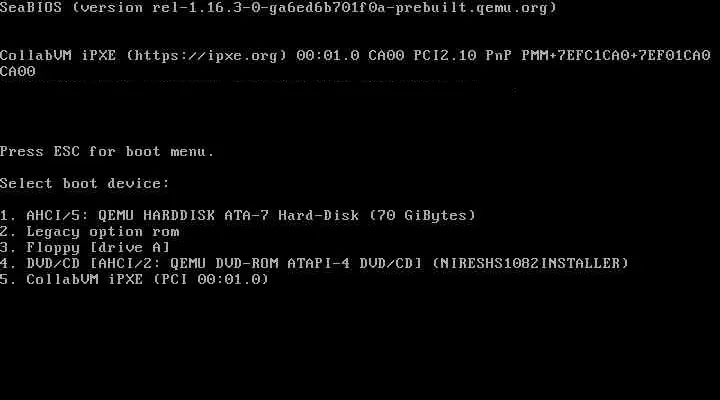The height and width of the screenshot is (400, 720).
Task: Click the Press ESC for boot menu text
Action: [x=107, y=152]
